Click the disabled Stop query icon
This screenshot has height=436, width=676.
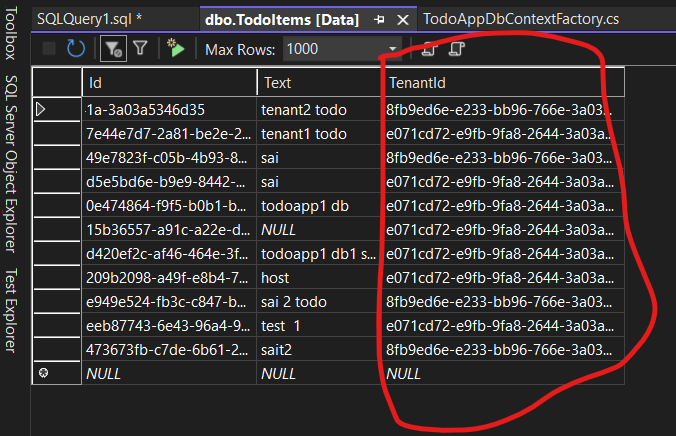coord(49,48)
